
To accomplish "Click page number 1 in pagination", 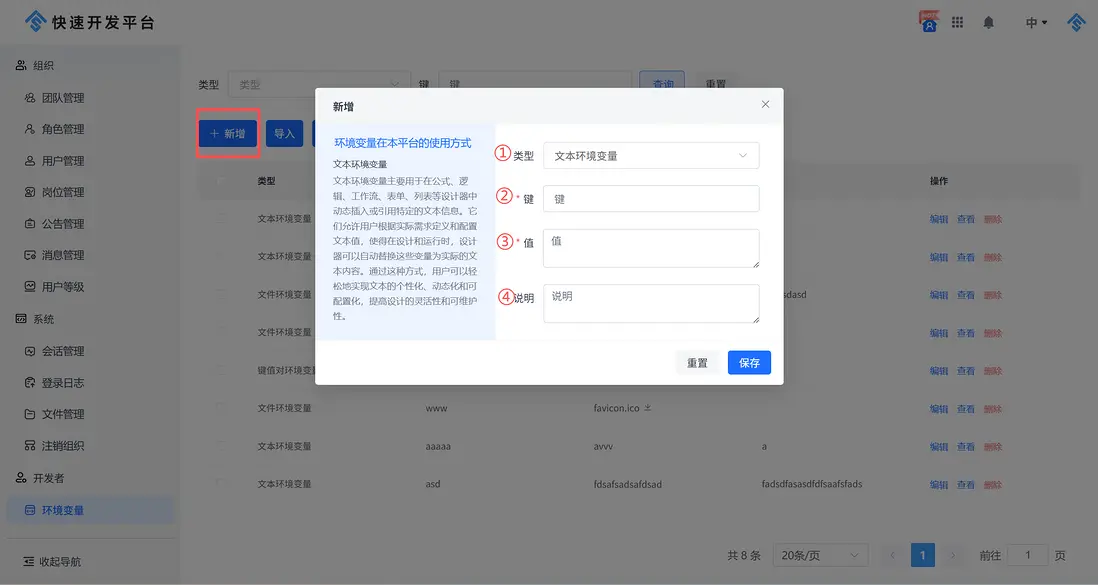I will pyautogui.click(x=922, y=554).
